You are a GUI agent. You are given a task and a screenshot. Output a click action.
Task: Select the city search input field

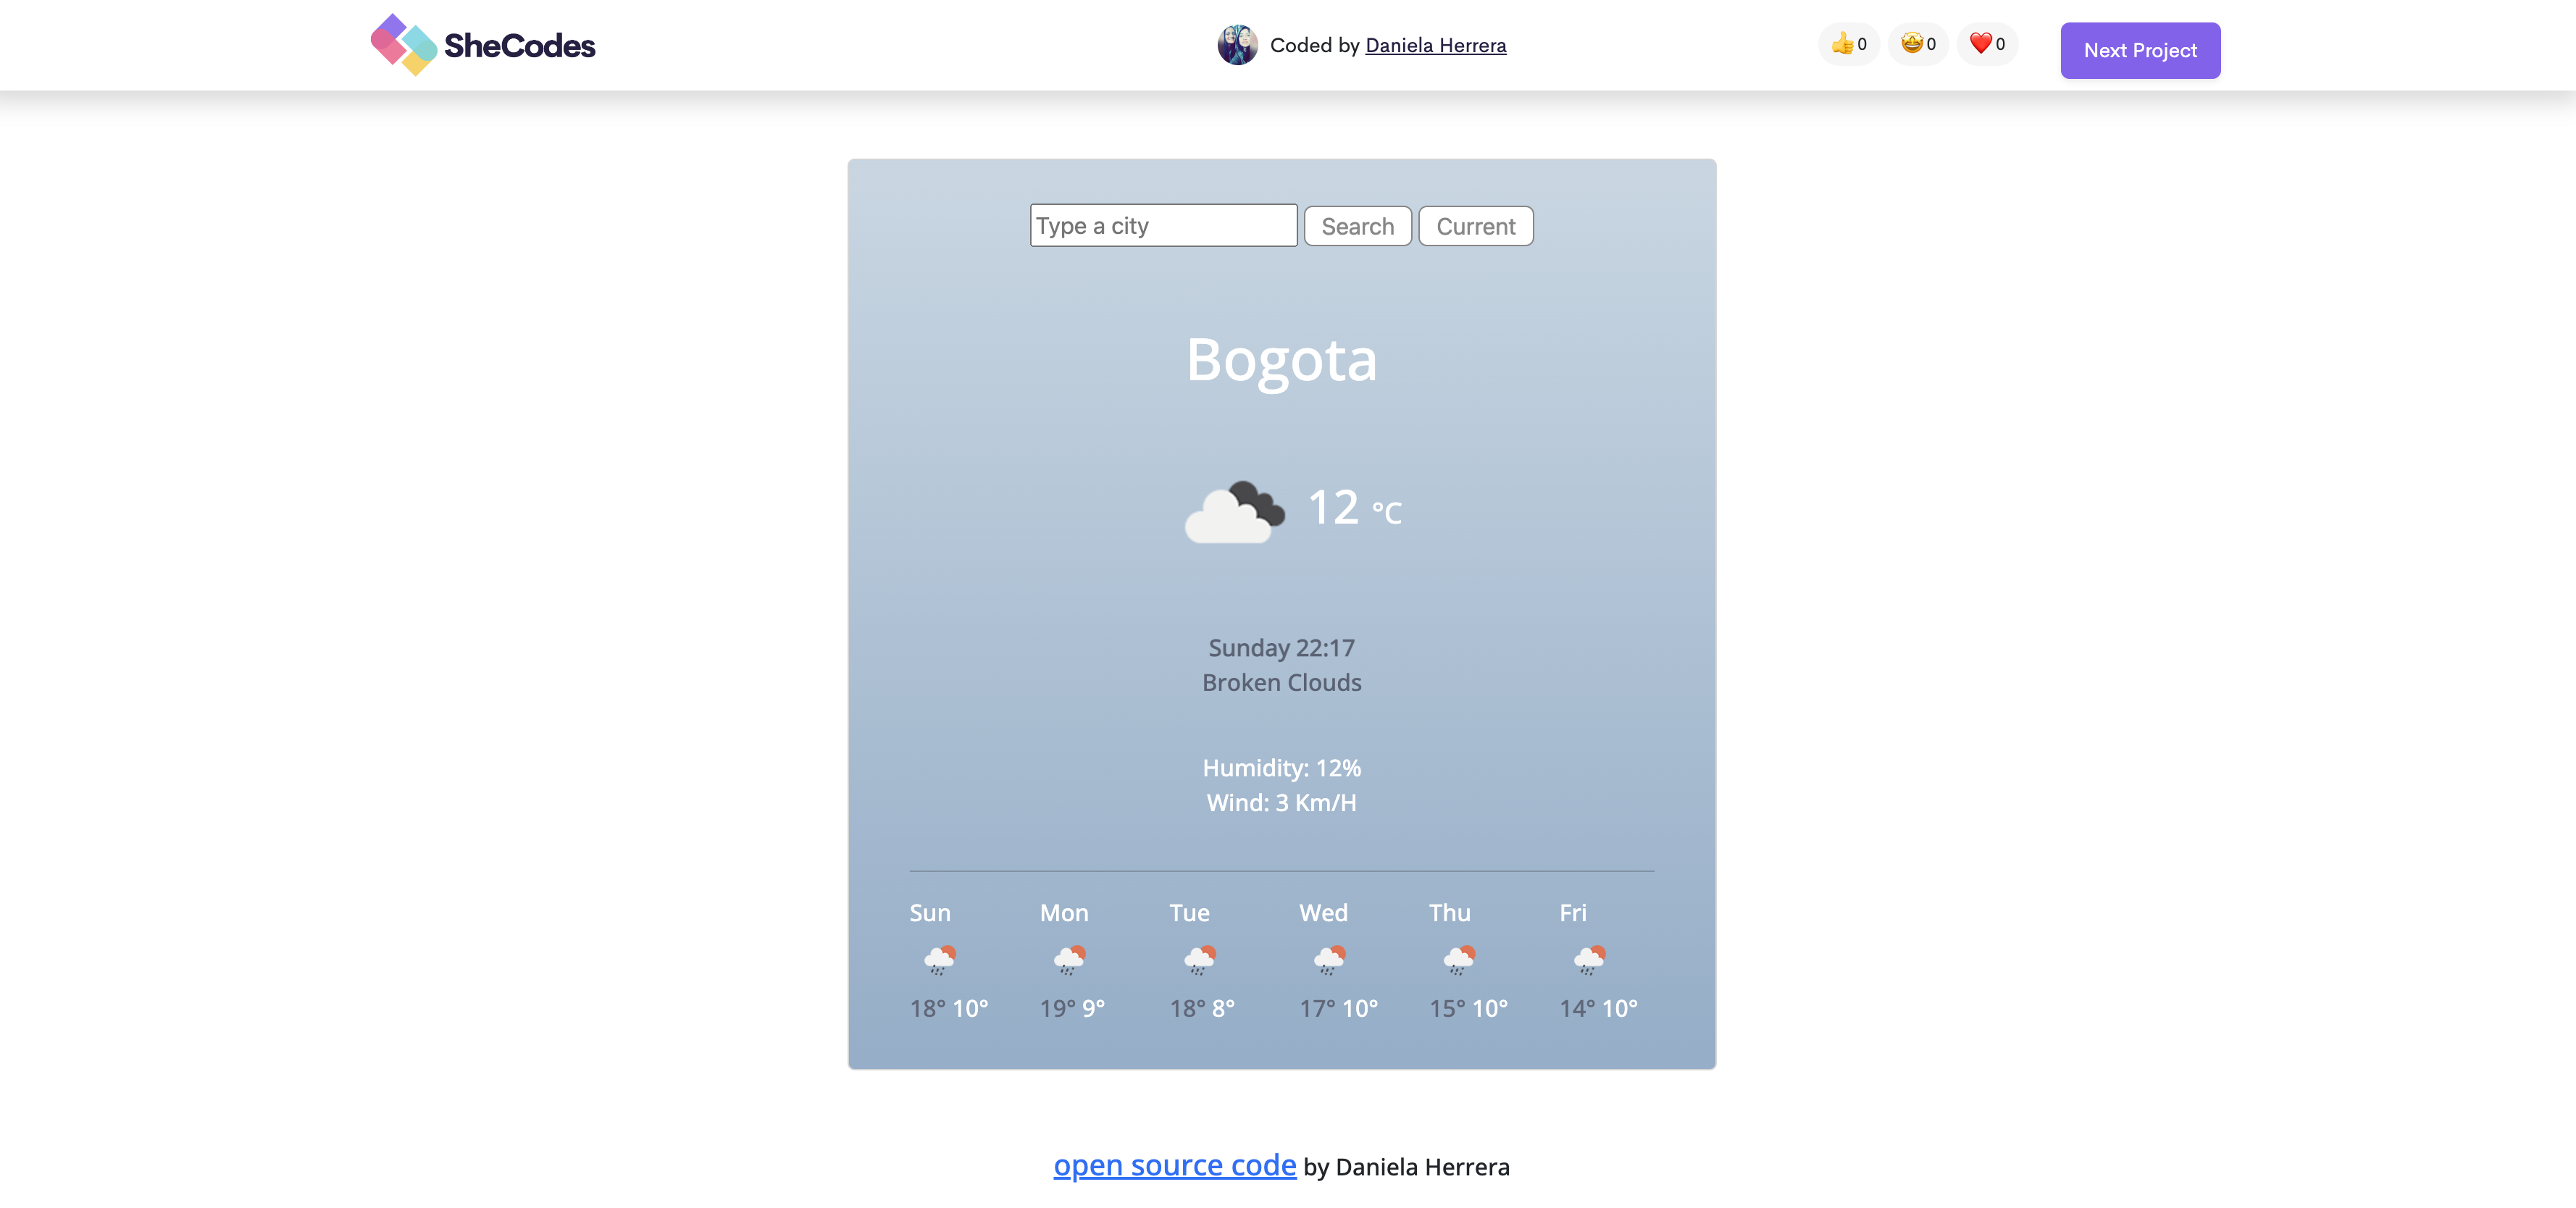[1161, 225]
